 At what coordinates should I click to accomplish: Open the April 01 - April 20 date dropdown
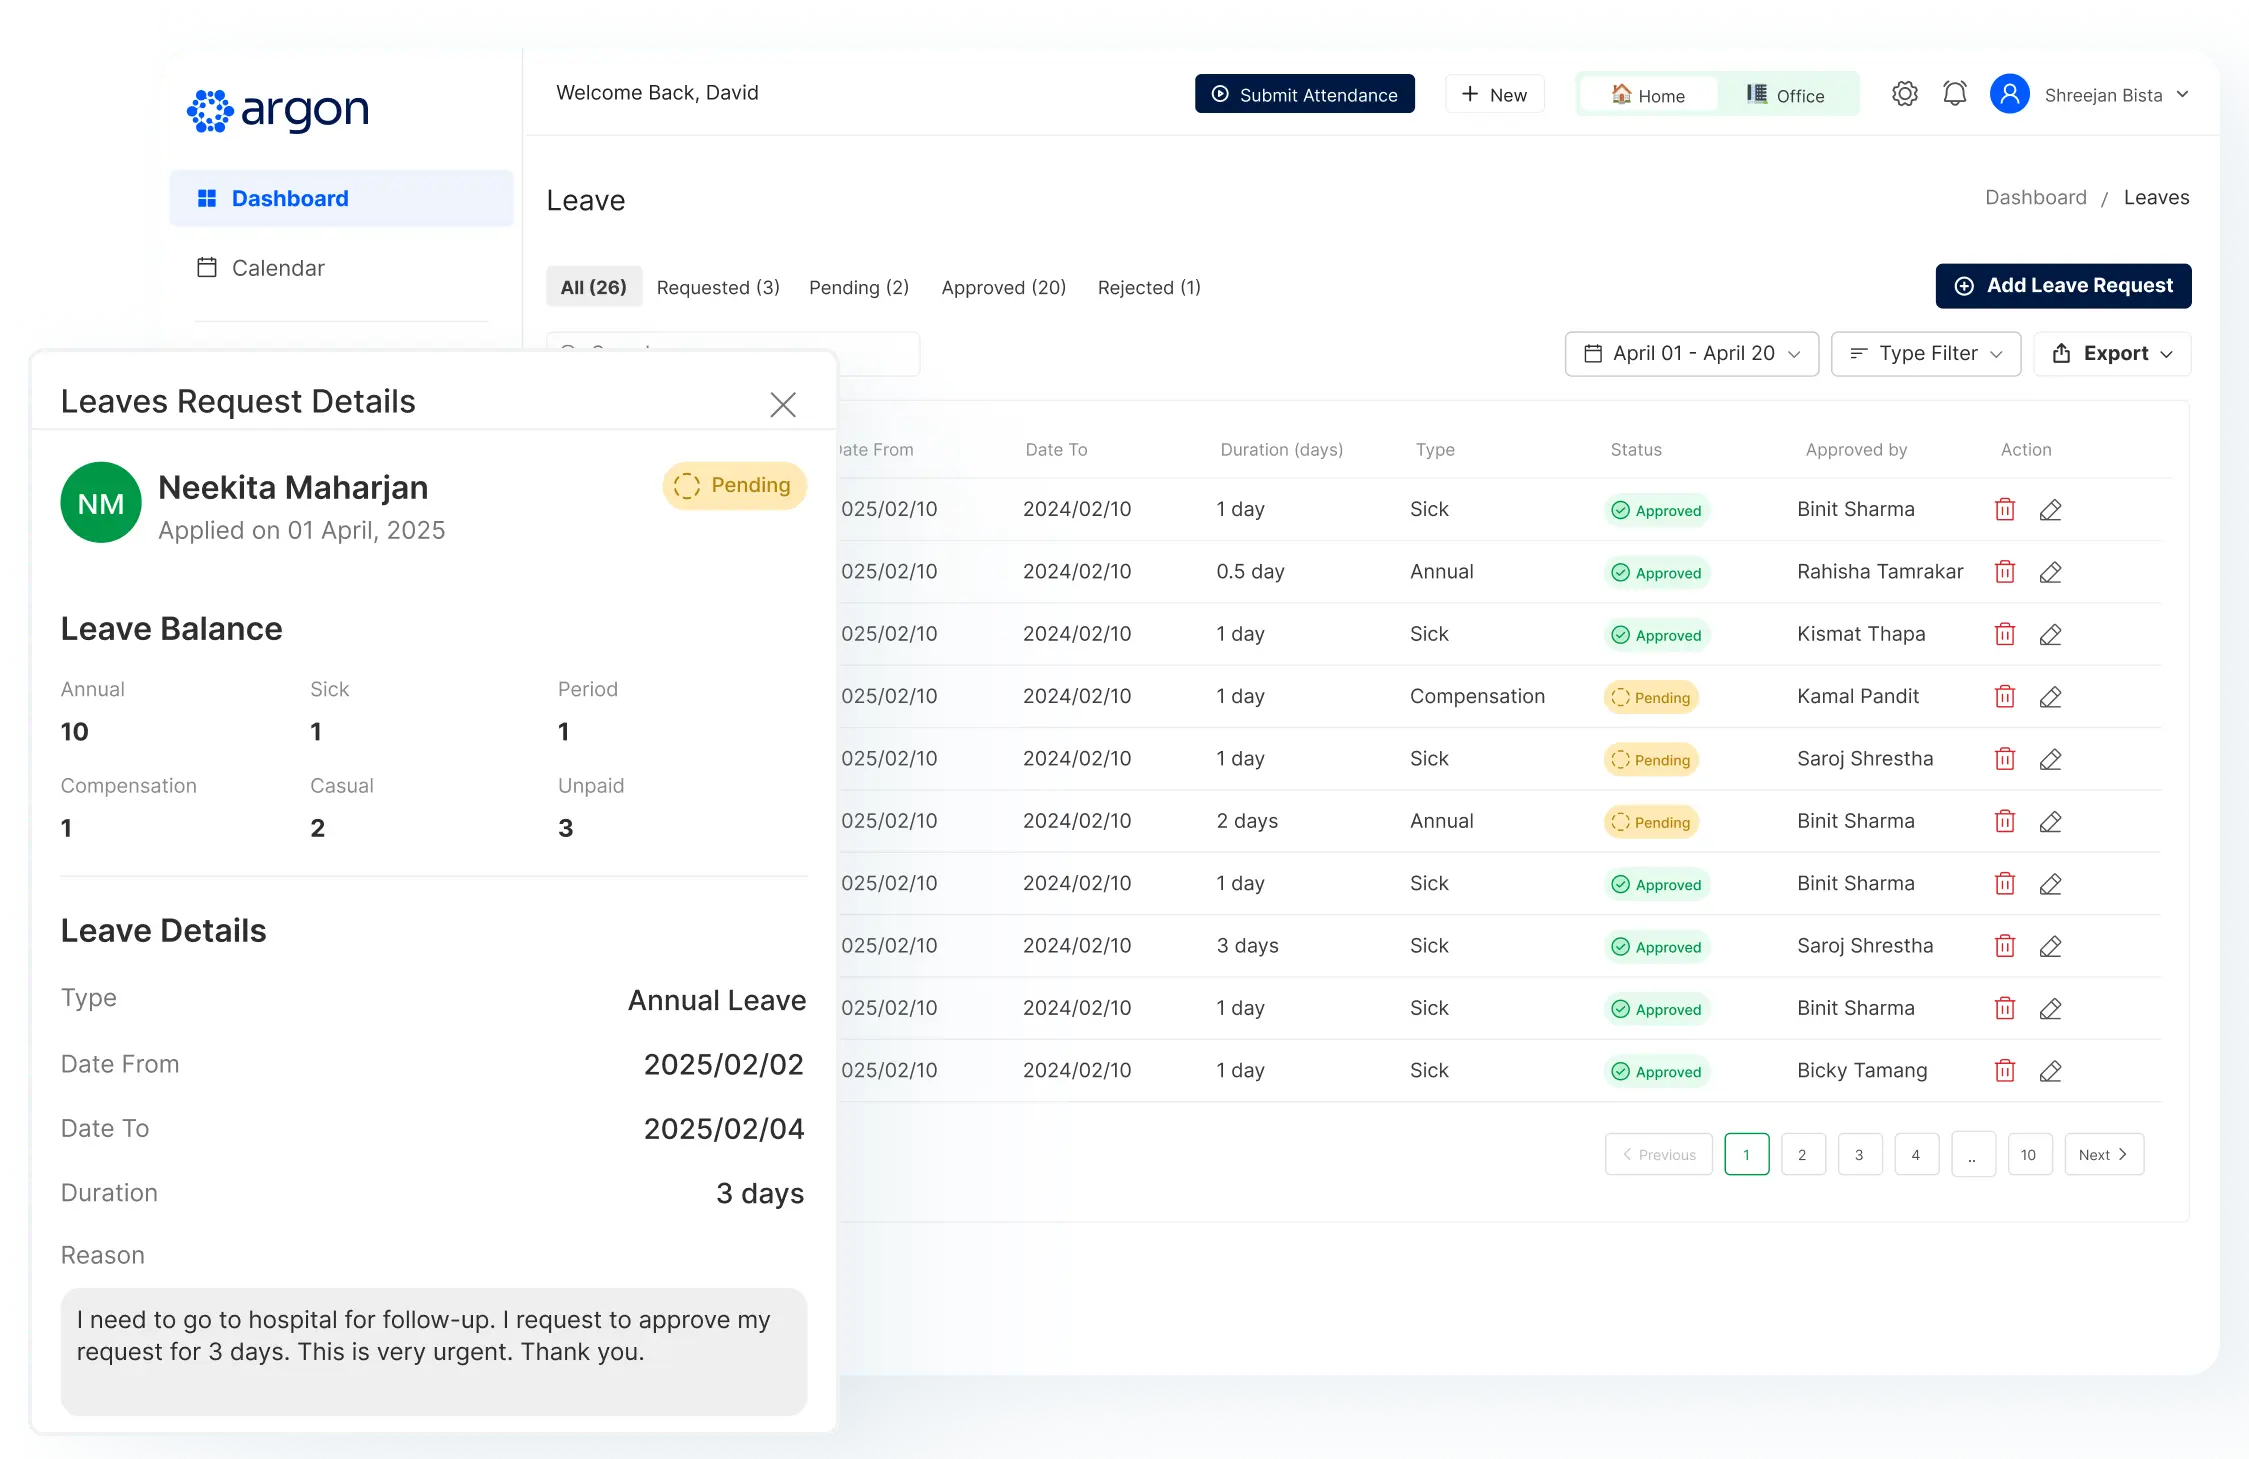tap(1691, 354)
